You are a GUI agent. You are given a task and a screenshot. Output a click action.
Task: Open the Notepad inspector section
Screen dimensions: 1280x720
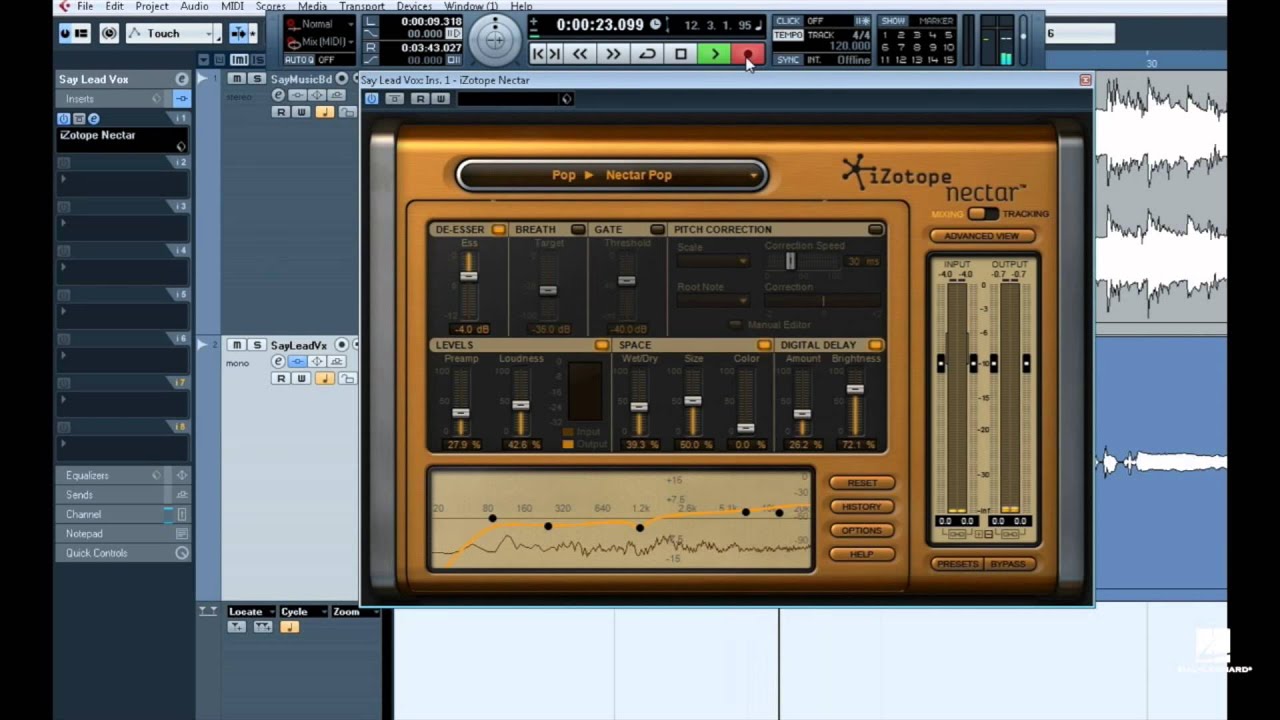(x=123, y=534)
